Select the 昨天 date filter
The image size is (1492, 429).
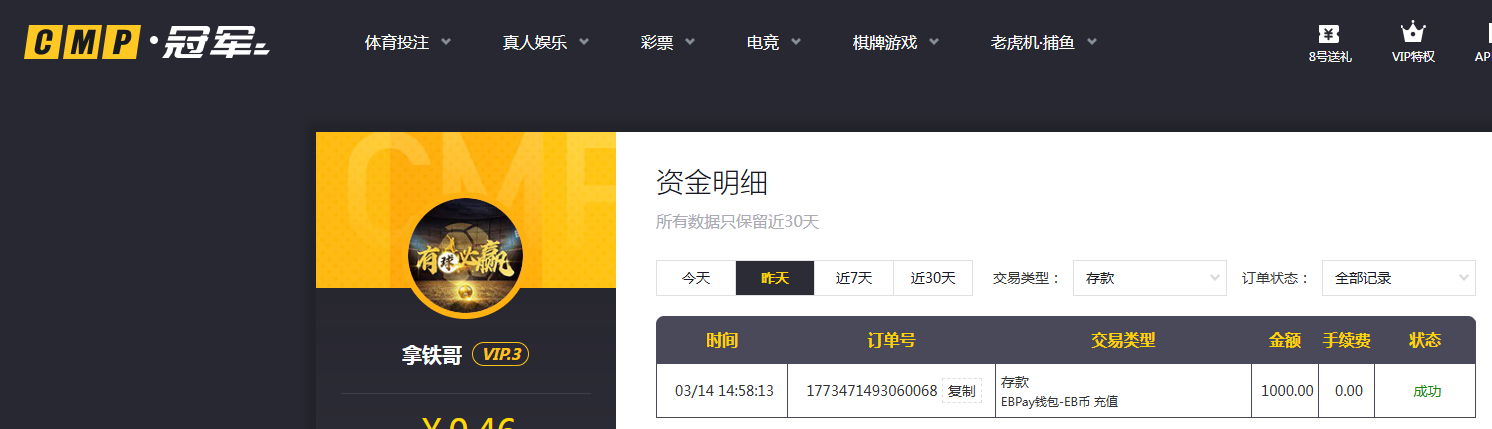(x=775, y=278)
